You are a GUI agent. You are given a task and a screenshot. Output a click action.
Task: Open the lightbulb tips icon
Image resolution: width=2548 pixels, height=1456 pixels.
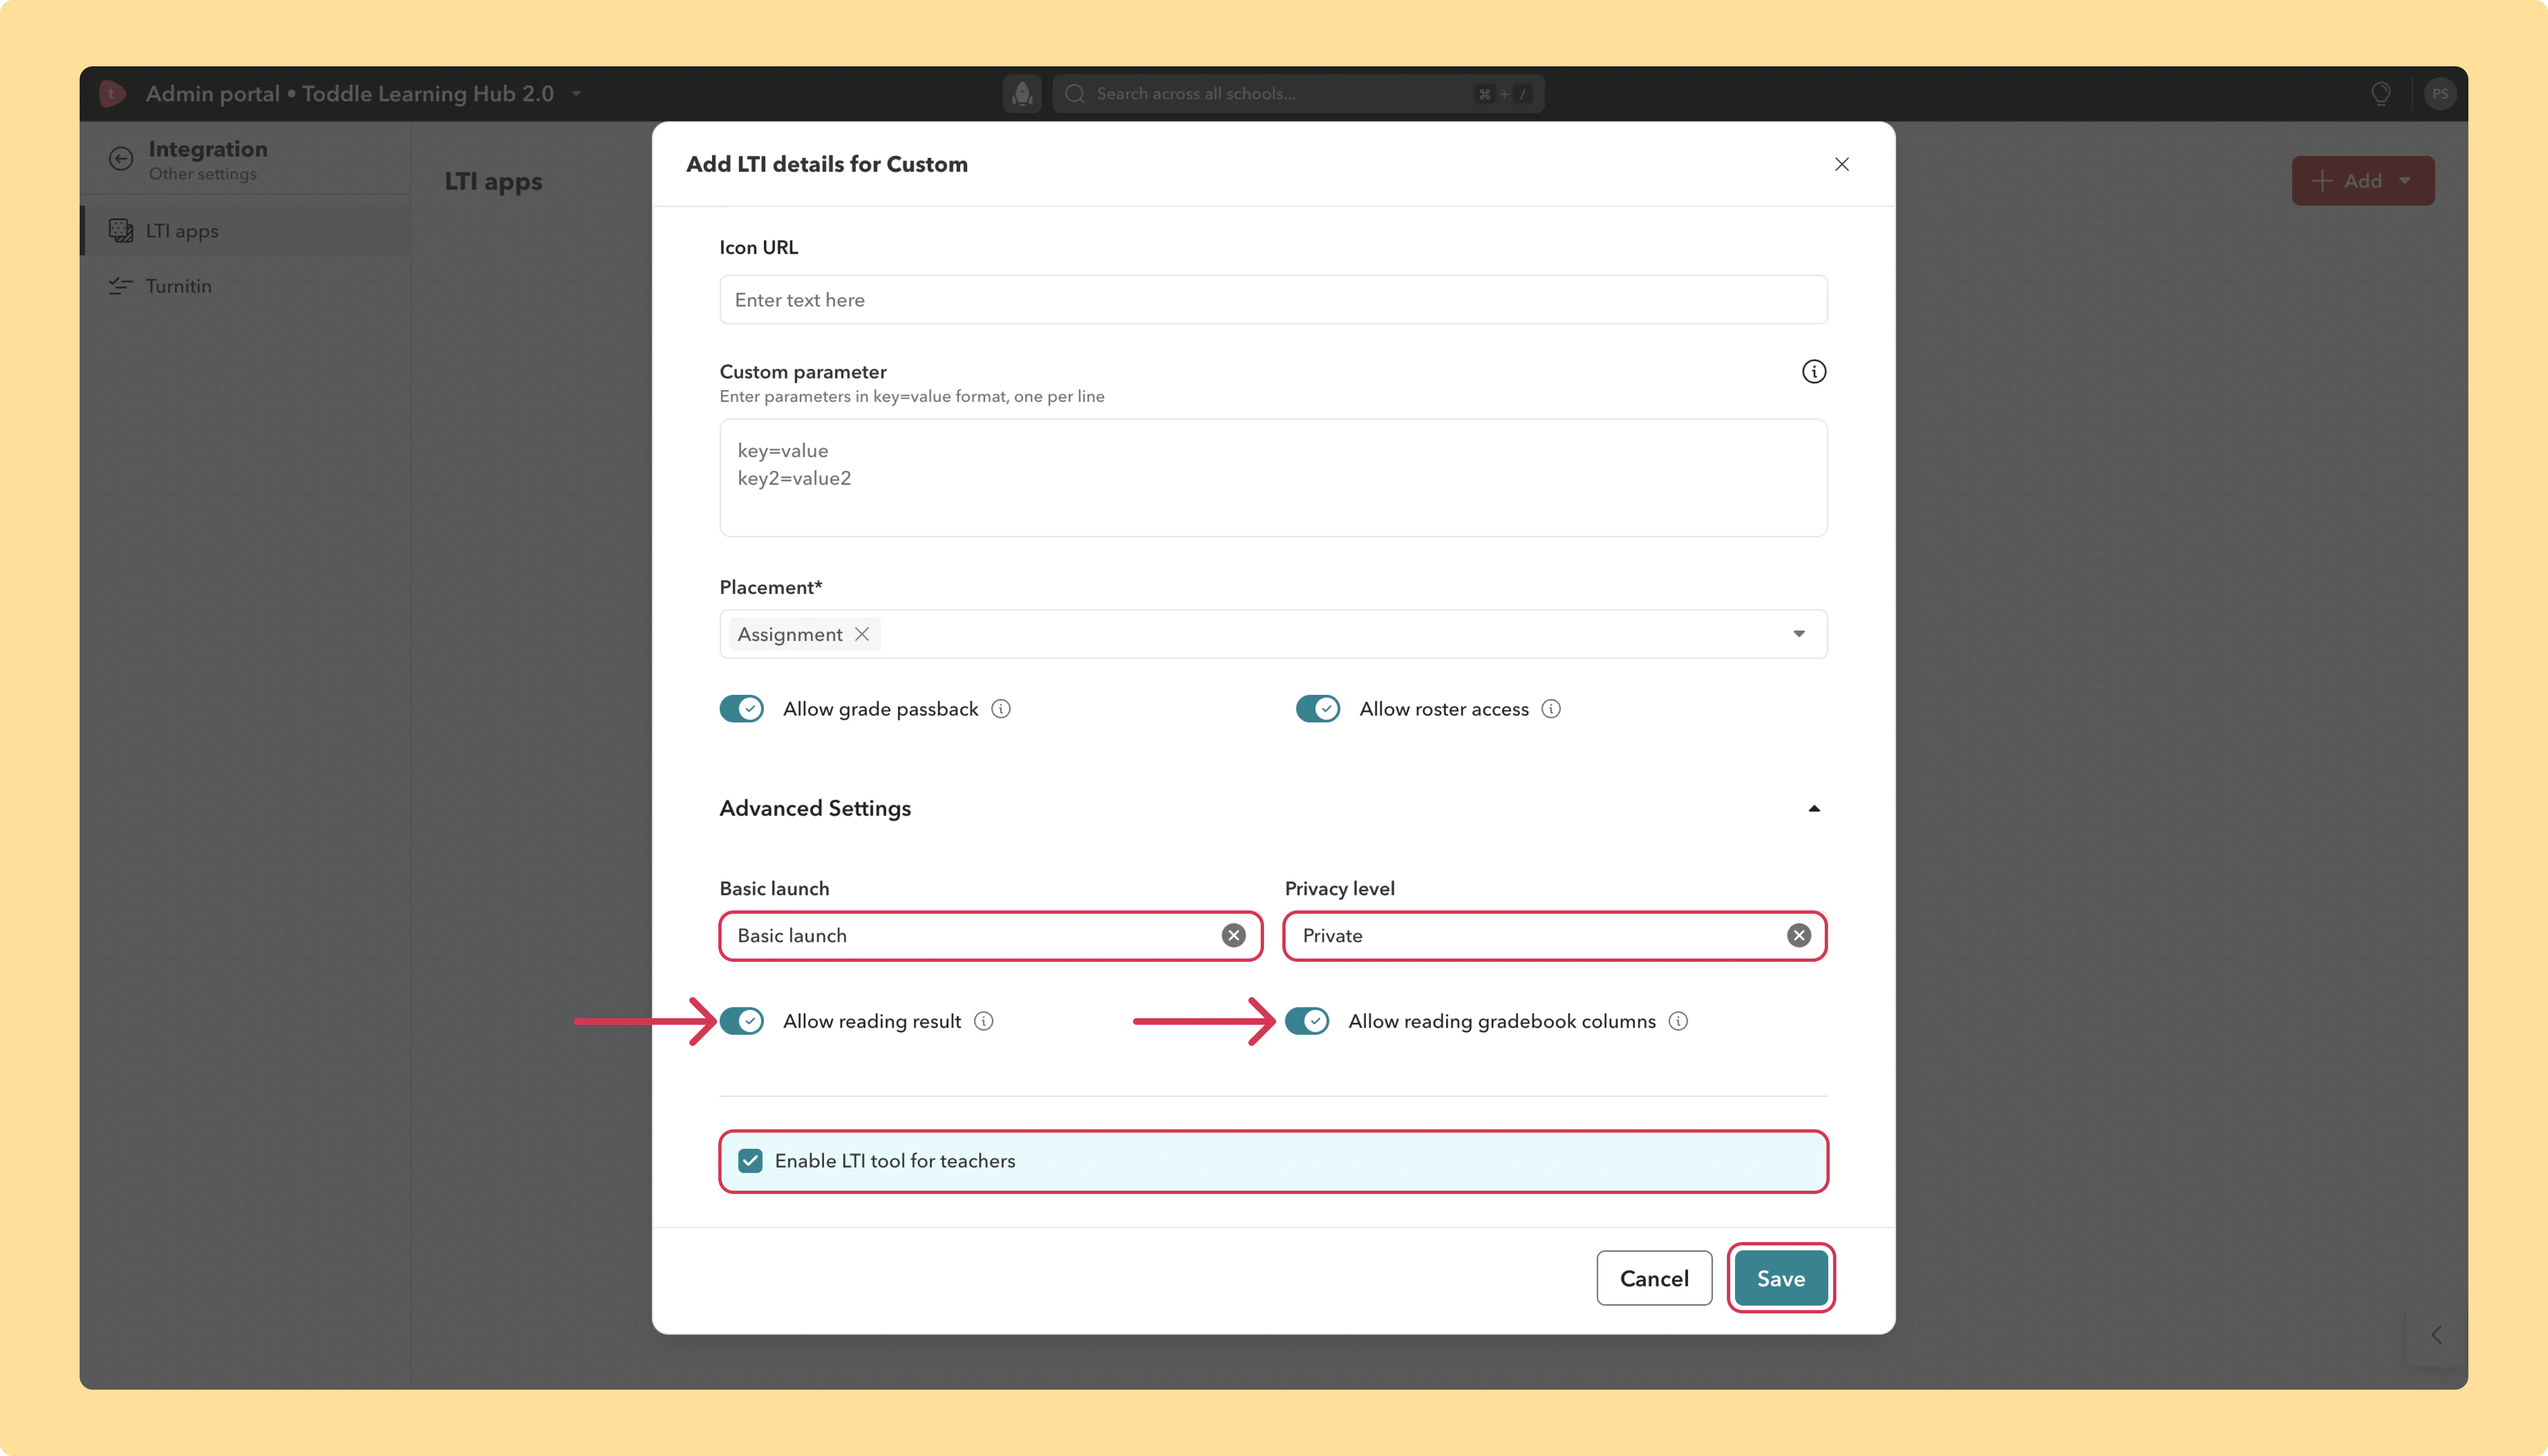(x=2381, y=94)
